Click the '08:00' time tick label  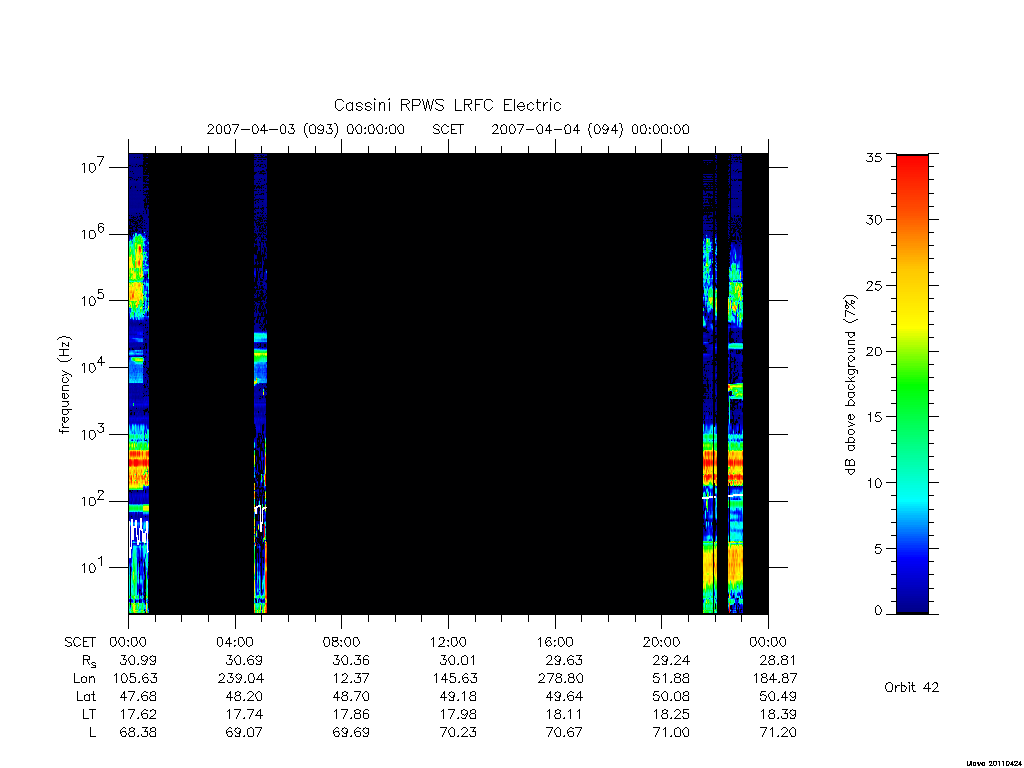pyautogui.click(x=342, y=643)
